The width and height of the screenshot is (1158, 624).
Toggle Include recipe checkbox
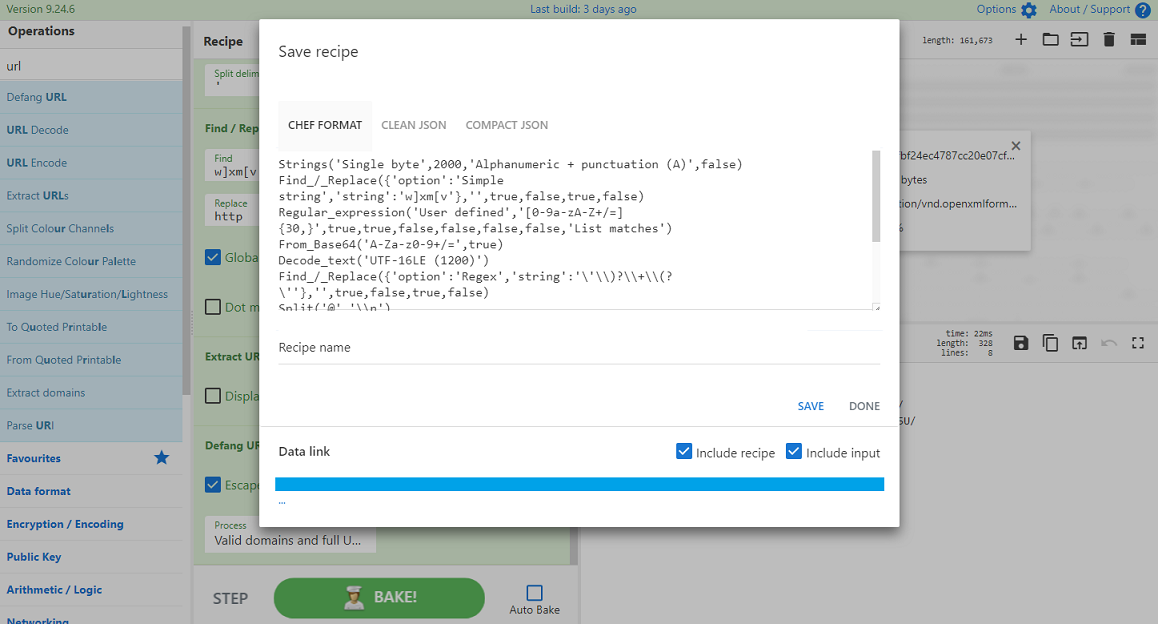point(684,451)
